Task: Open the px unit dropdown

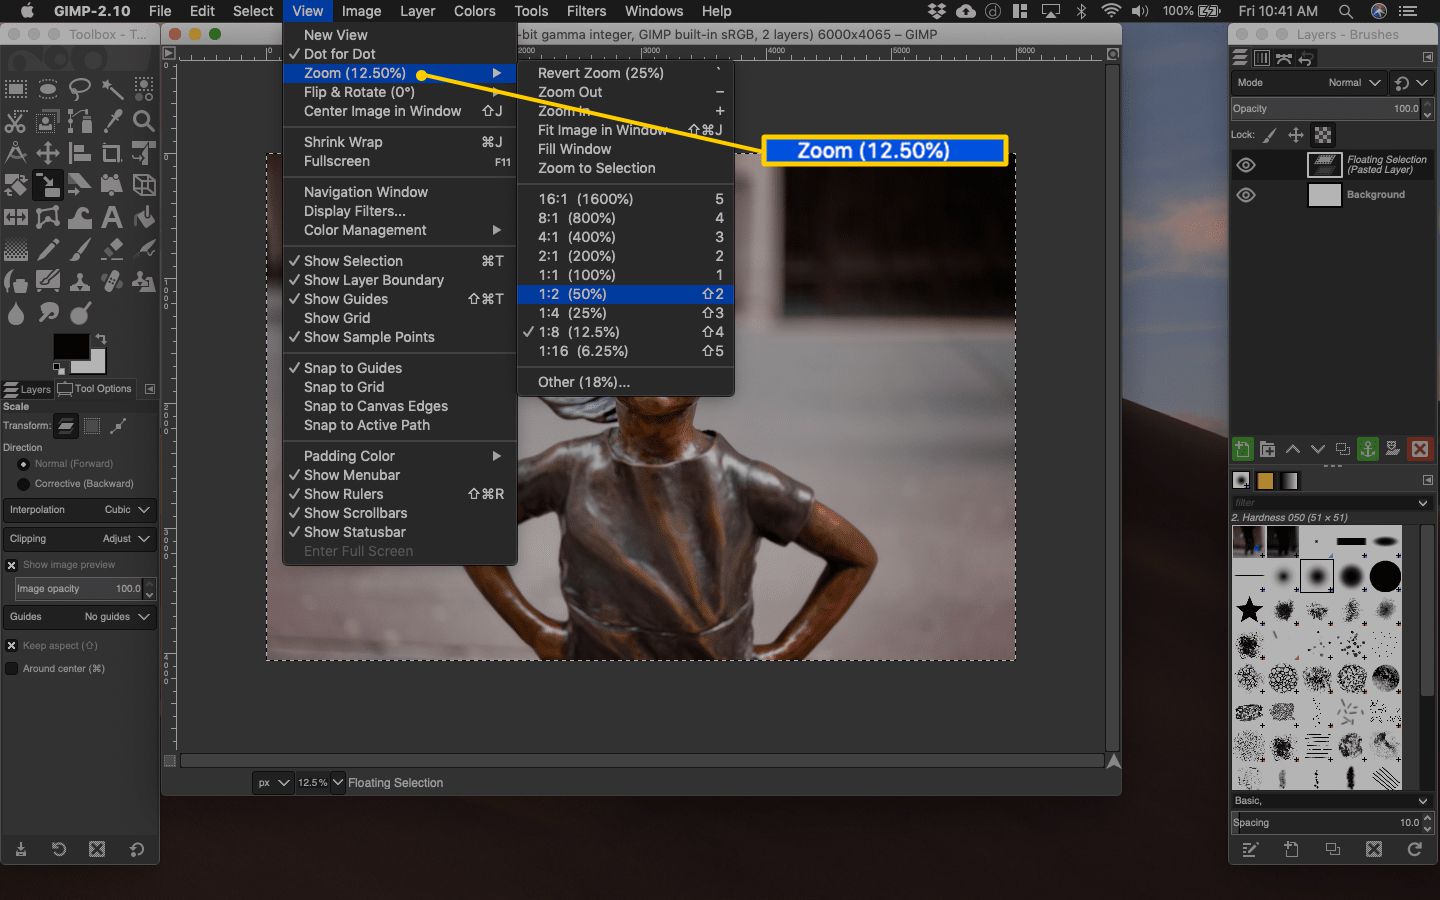Action: pyautogui.click(x=272, y=783)
